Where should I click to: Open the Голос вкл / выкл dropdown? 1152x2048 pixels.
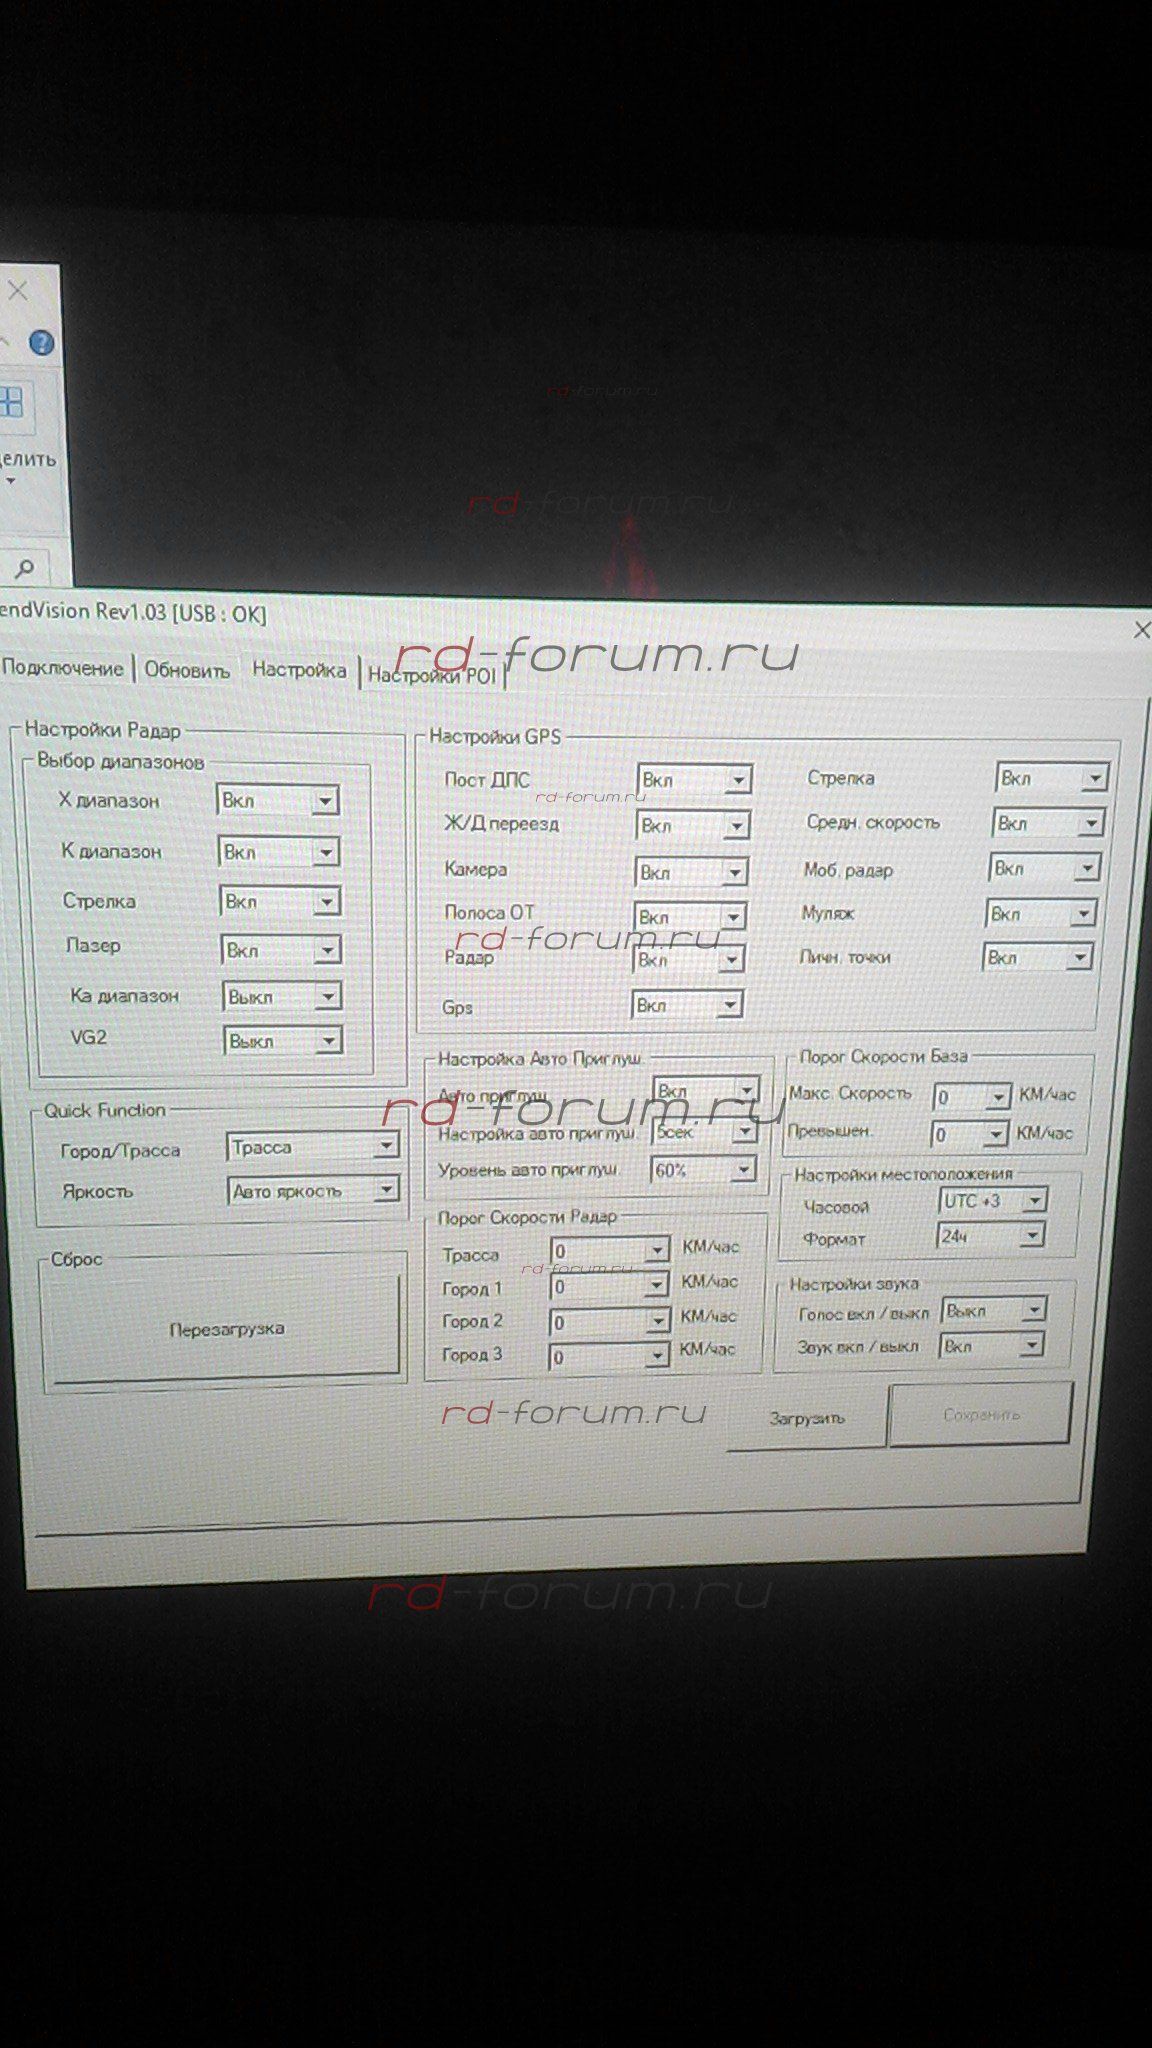click(x=1034, y=1310)
